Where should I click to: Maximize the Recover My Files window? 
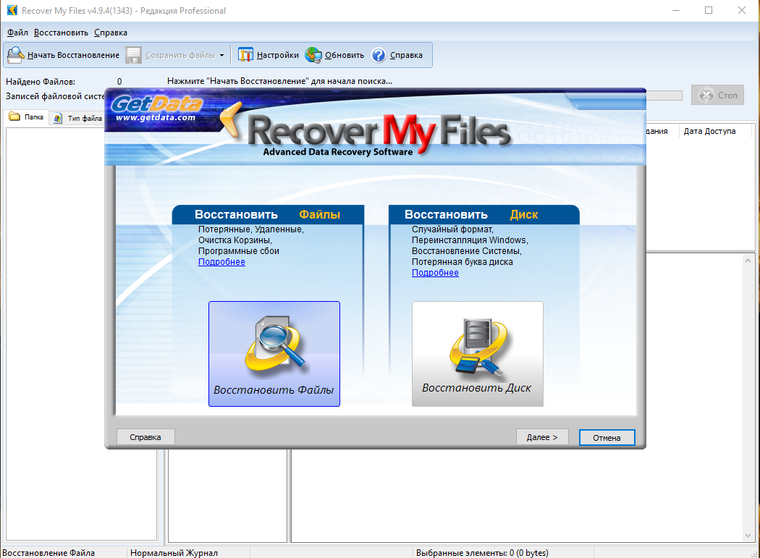(x=709, y=10)
